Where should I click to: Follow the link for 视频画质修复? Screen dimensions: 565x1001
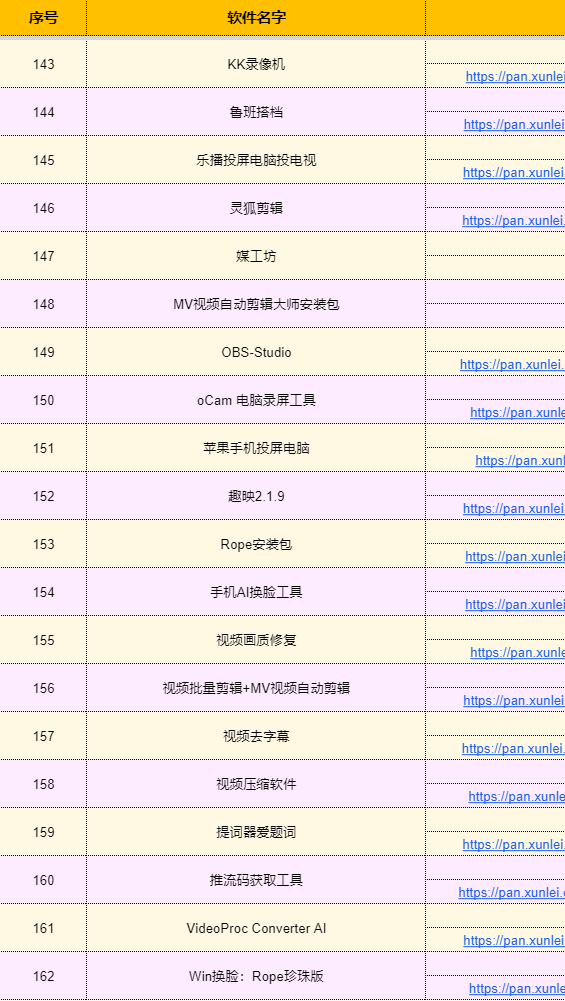[x=517, y=652]
